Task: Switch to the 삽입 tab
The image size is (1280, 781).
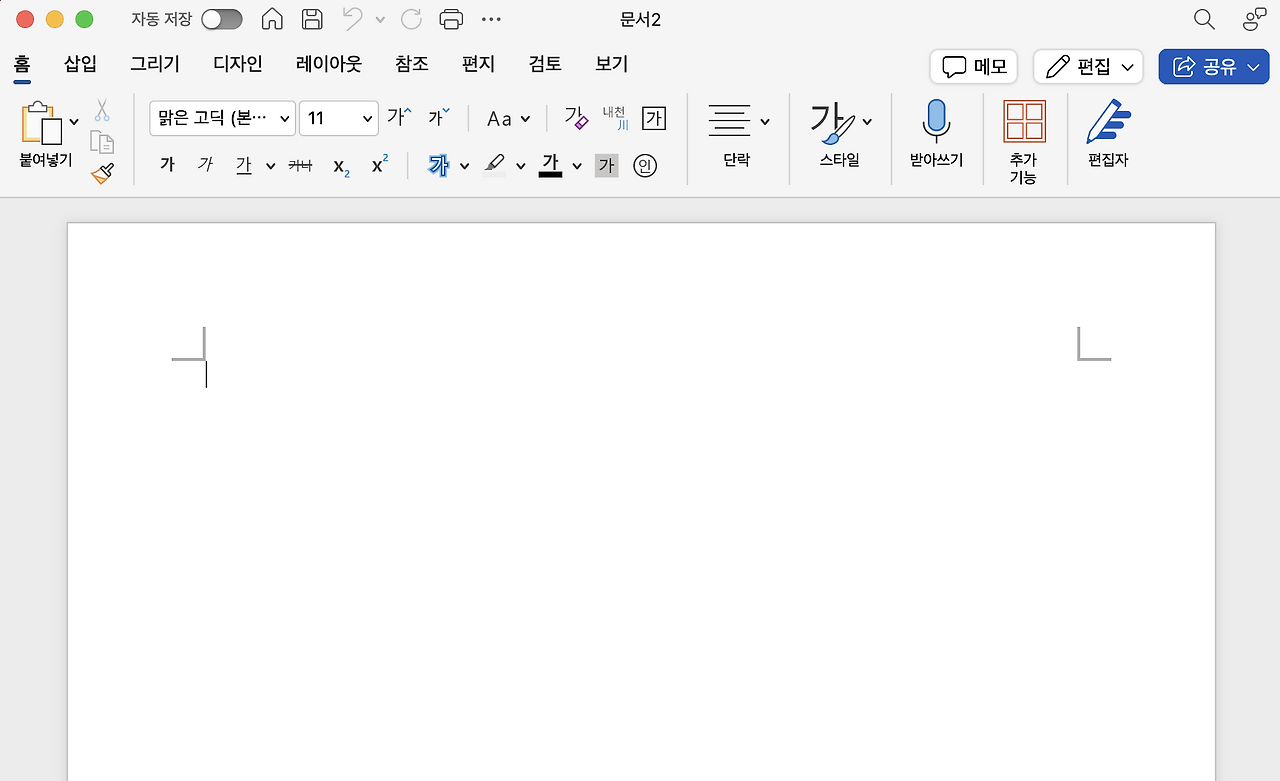Action: coord(80,64)
